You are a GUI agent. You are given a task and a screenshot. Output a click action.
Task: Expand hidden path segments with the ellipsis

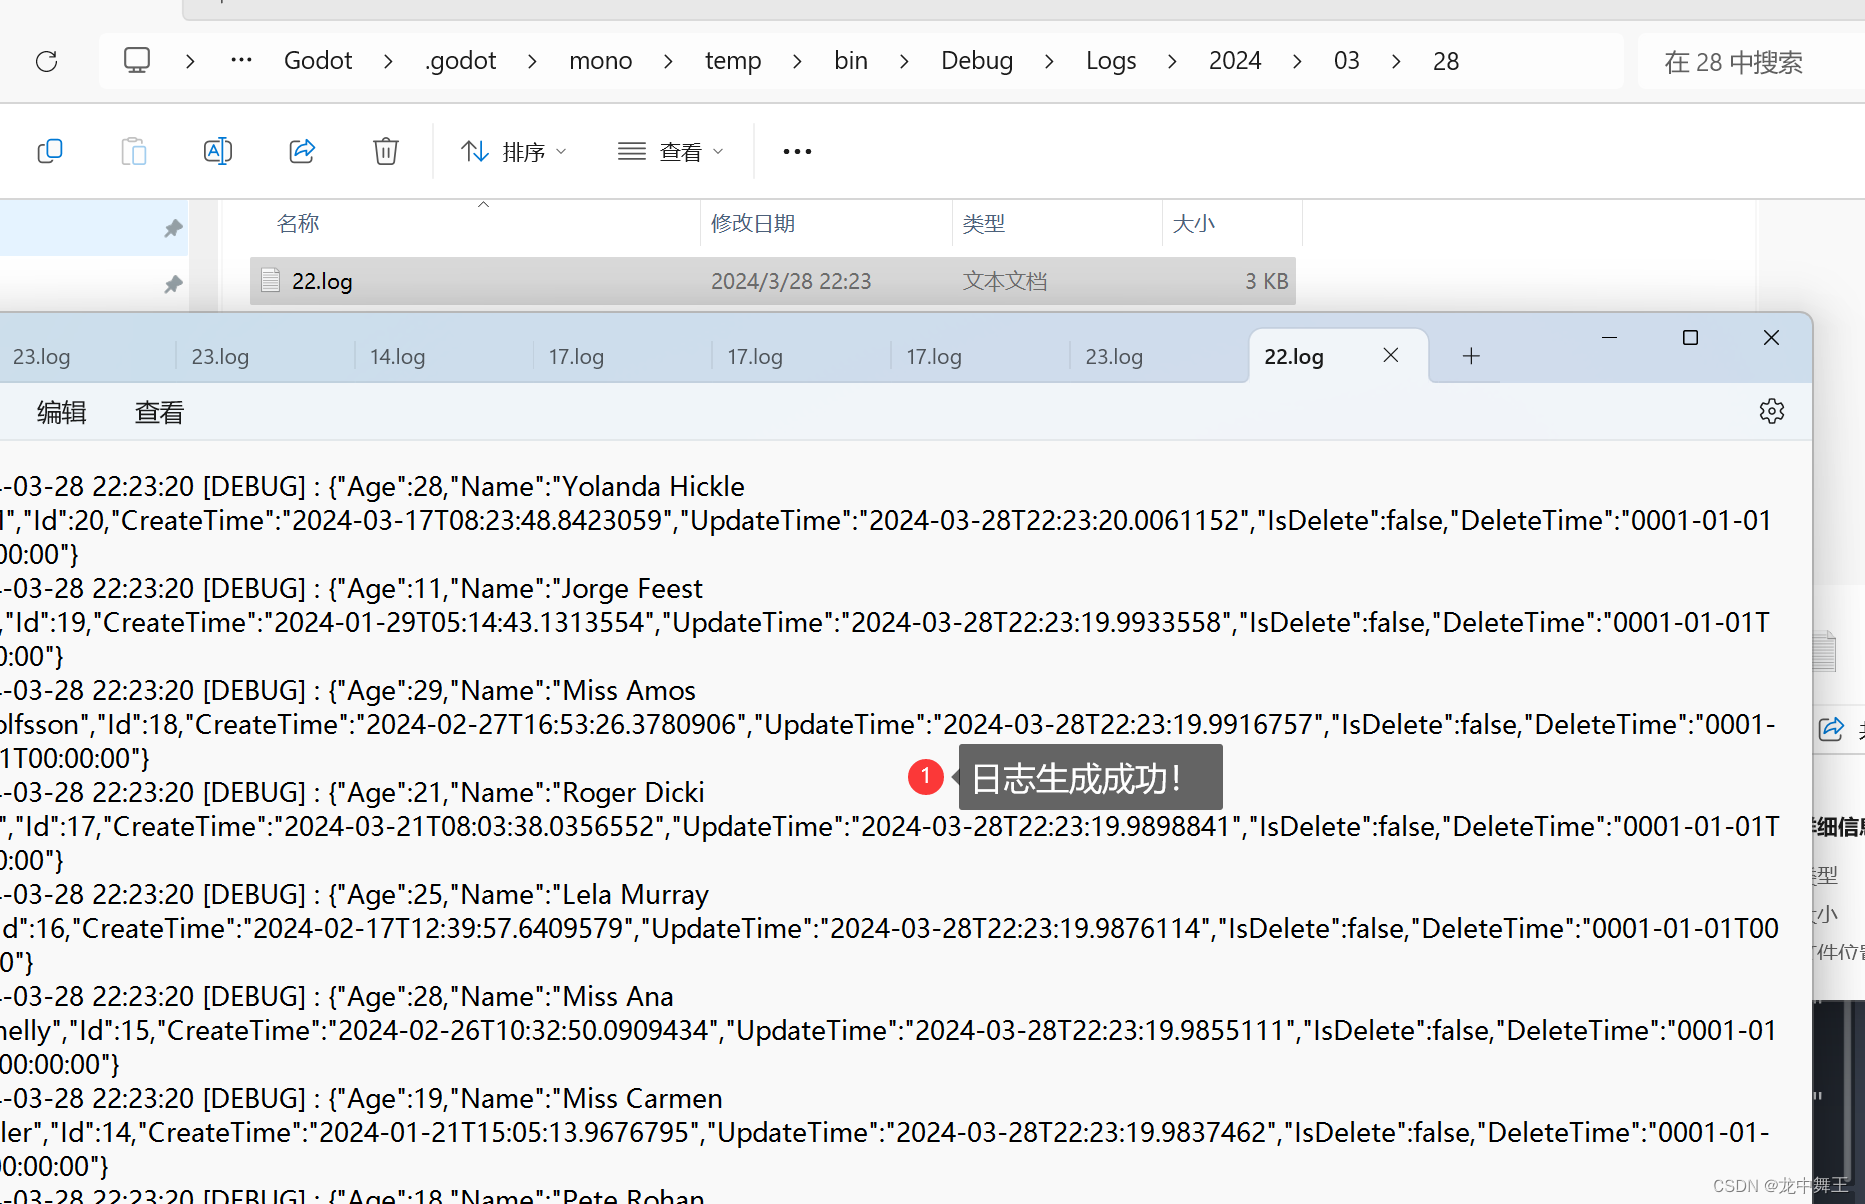241,61
